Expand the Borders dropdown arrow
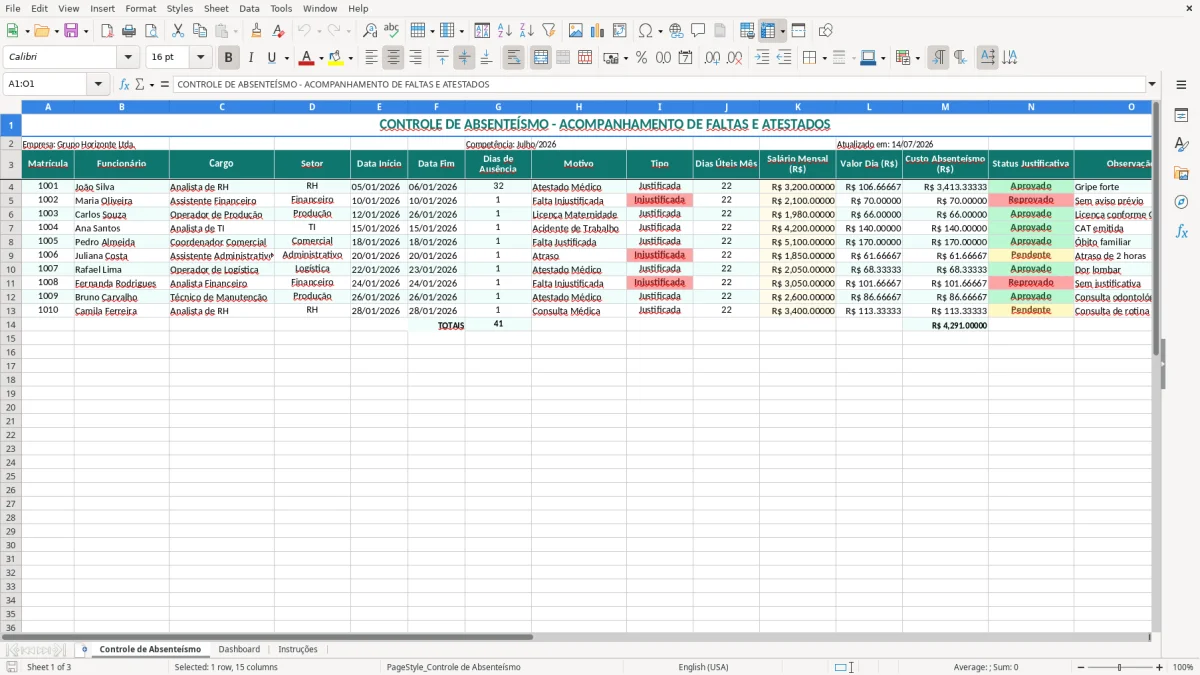1200x675 pixels. pos(826,58)
